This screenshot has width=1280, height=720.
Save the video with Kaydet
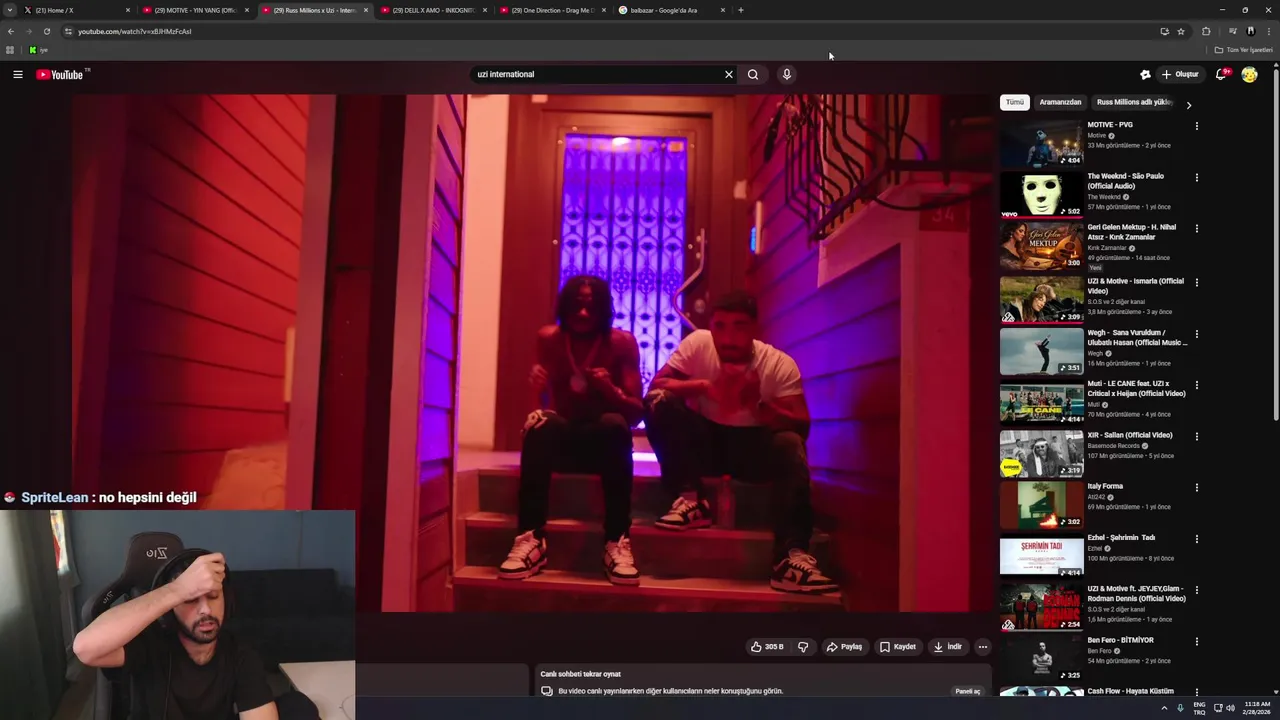pos(897,647)
